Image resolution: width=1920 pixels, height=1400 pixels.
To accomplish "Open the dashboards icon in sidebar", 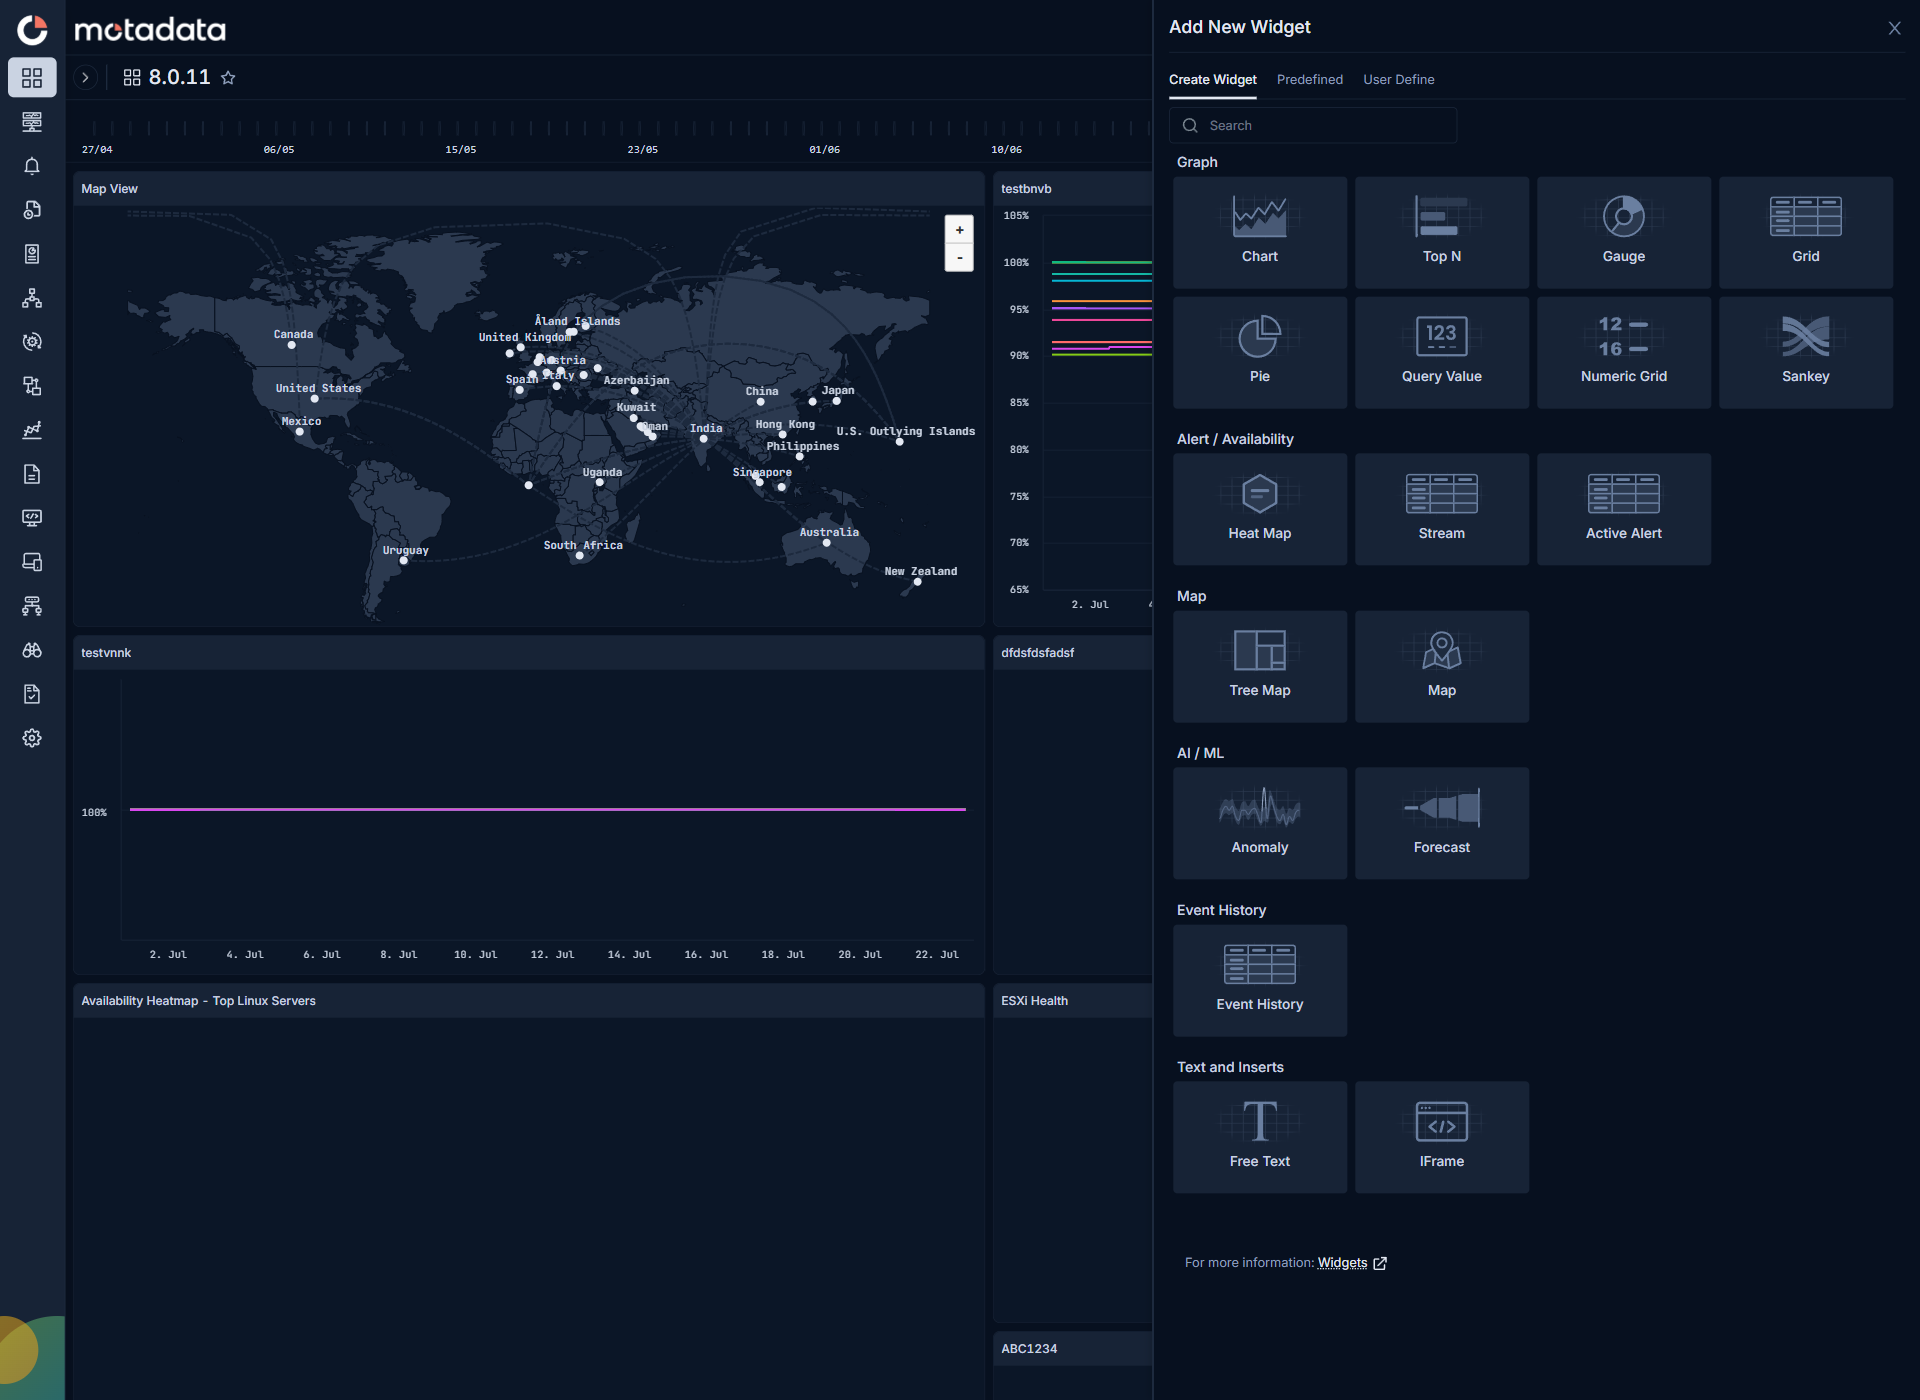I will click(32, 77).
